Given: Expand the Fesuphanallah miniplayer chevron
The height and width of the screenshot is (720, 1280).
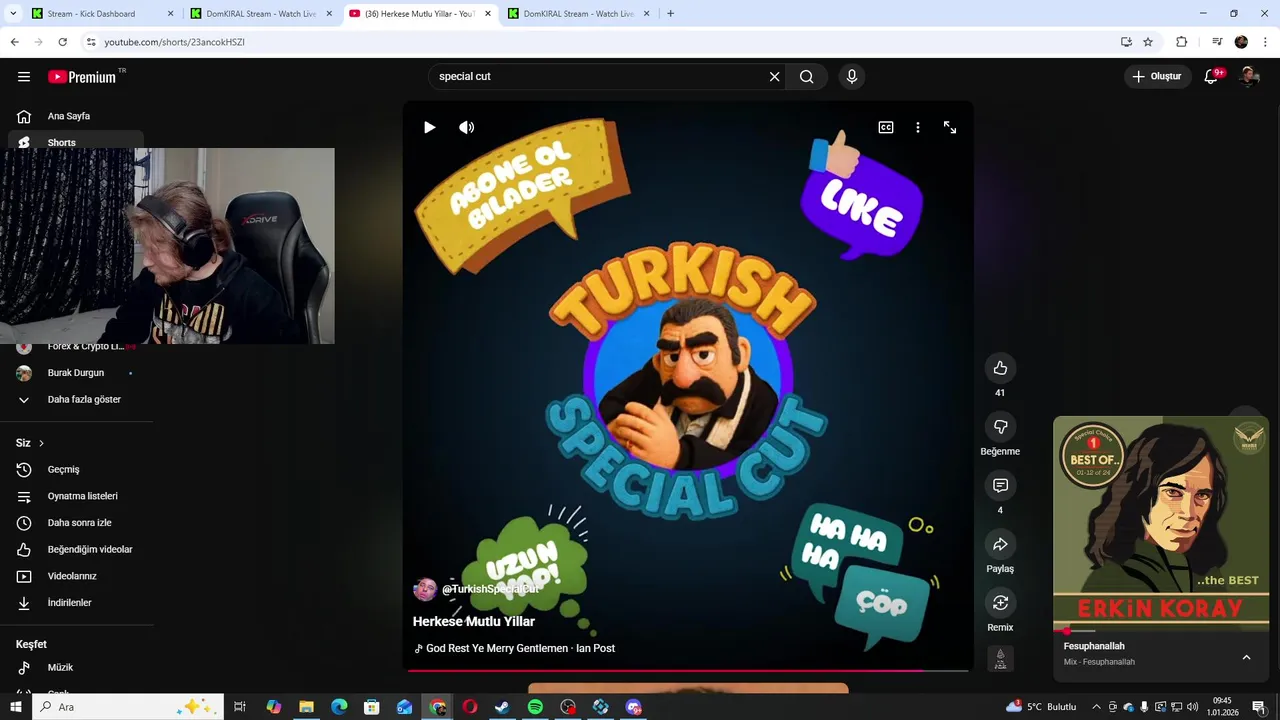Looking at the screenshot, I should coord(1246,657).
